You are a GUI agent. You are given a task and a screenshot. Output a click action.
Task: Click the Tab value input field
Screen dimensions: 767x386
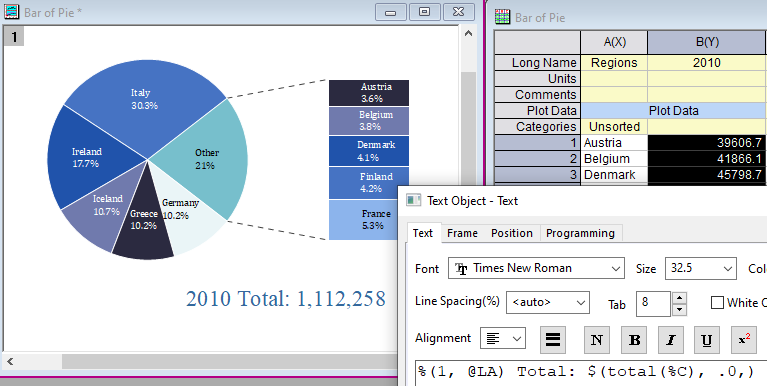(654, 304)
